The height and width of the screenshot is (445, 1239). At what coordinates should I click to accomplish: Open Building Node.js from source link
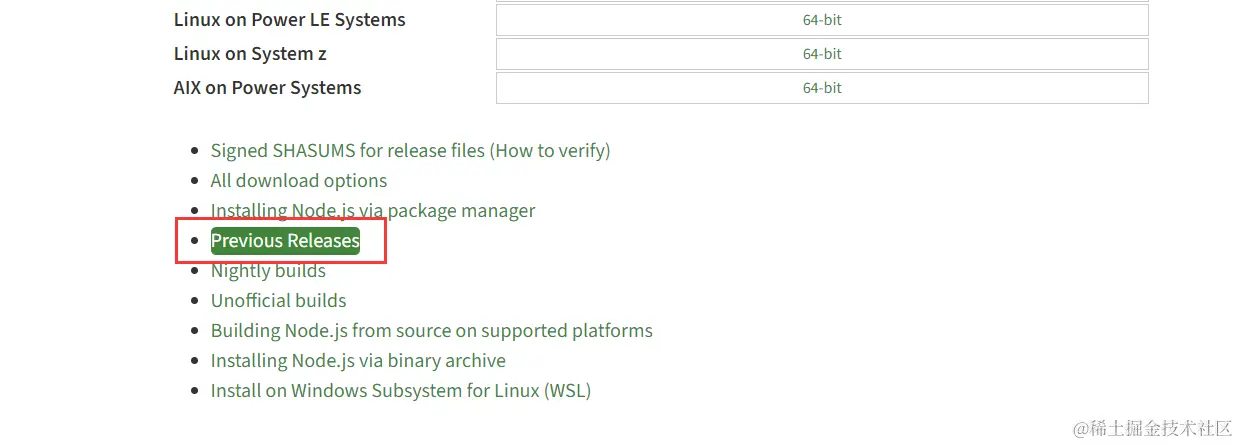pos(431,331)
